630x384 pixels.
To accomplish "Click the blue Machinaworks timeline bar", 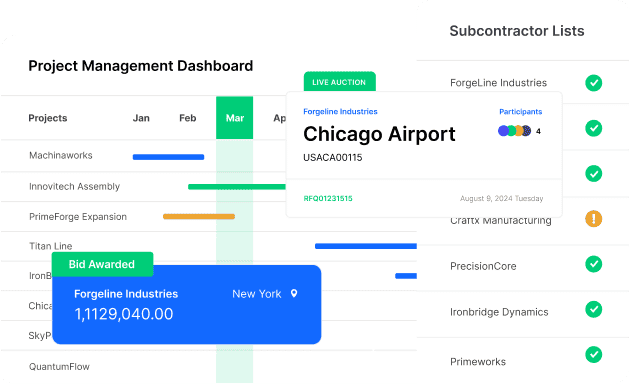I will coord(168,157).
